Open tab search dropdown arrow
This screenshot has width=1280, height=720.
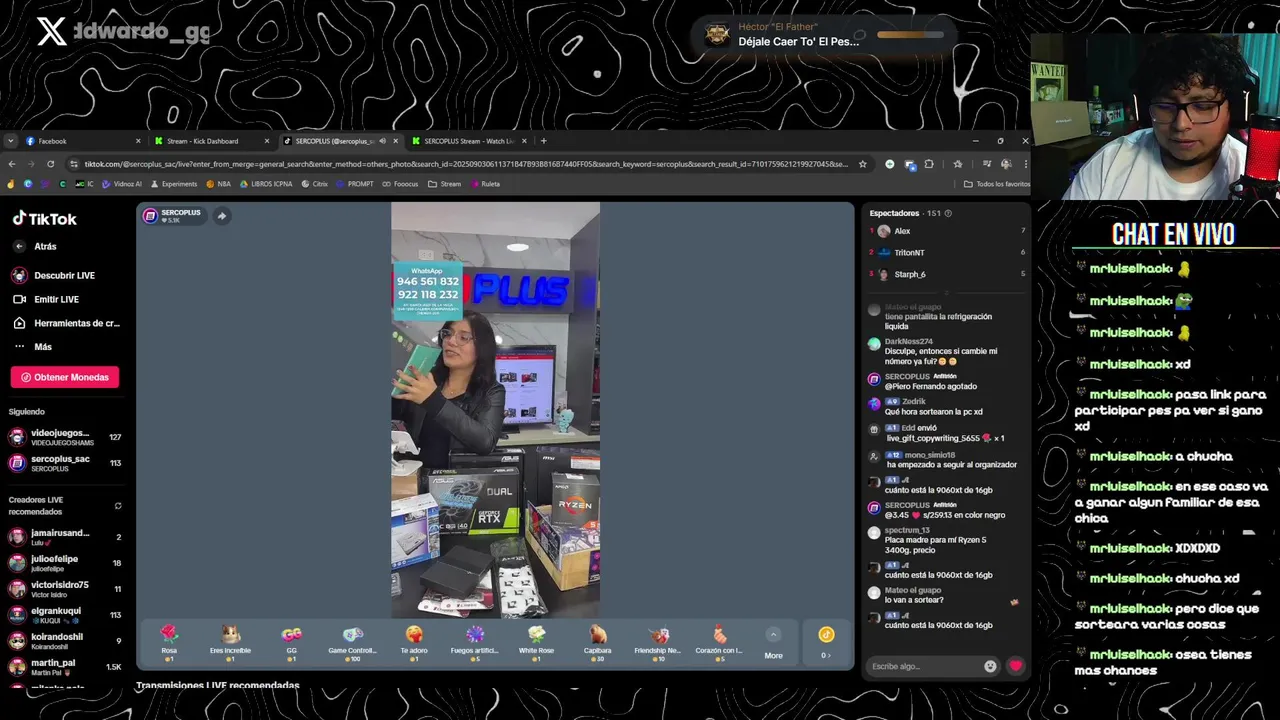(10, 141)
